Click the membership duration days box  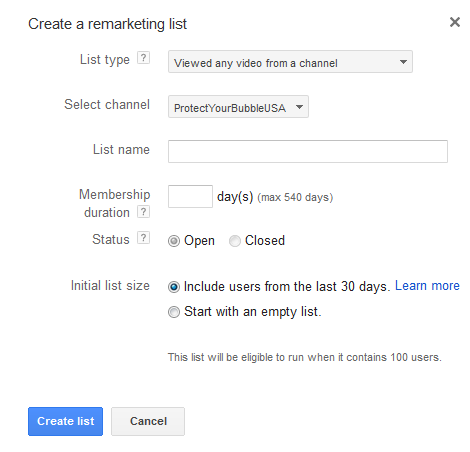(x=190, y=197)
